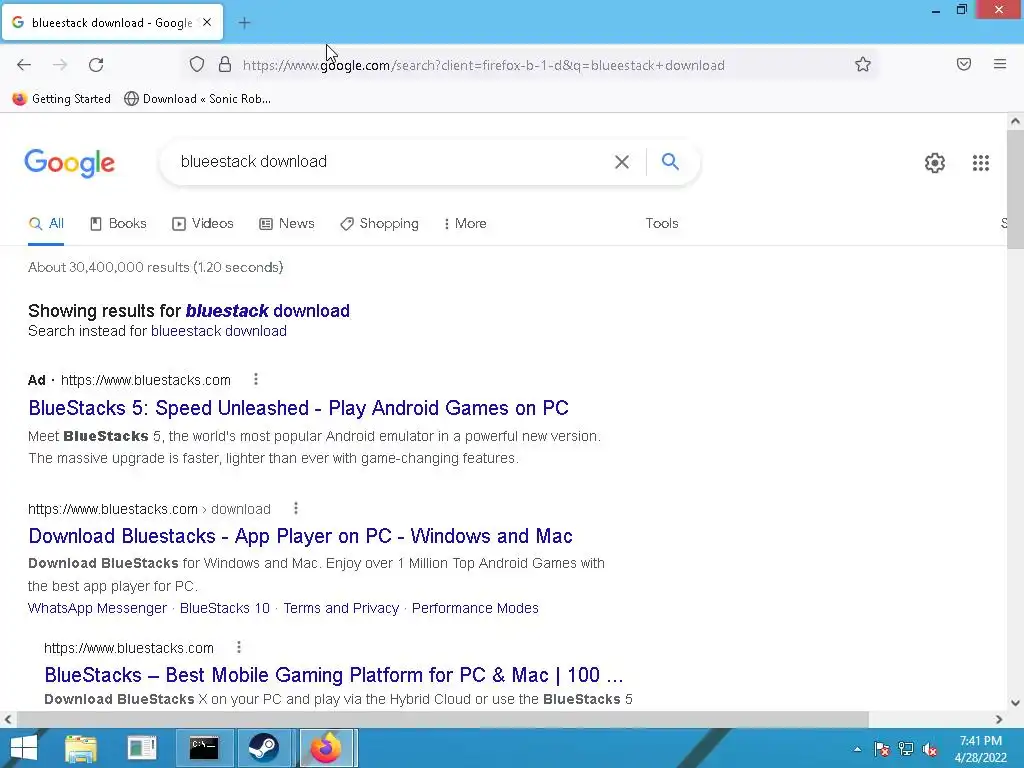This screenshot has height=768, width=1024.
Task: Open Terms and Privacy sitelink
Action: pos(341,608)
